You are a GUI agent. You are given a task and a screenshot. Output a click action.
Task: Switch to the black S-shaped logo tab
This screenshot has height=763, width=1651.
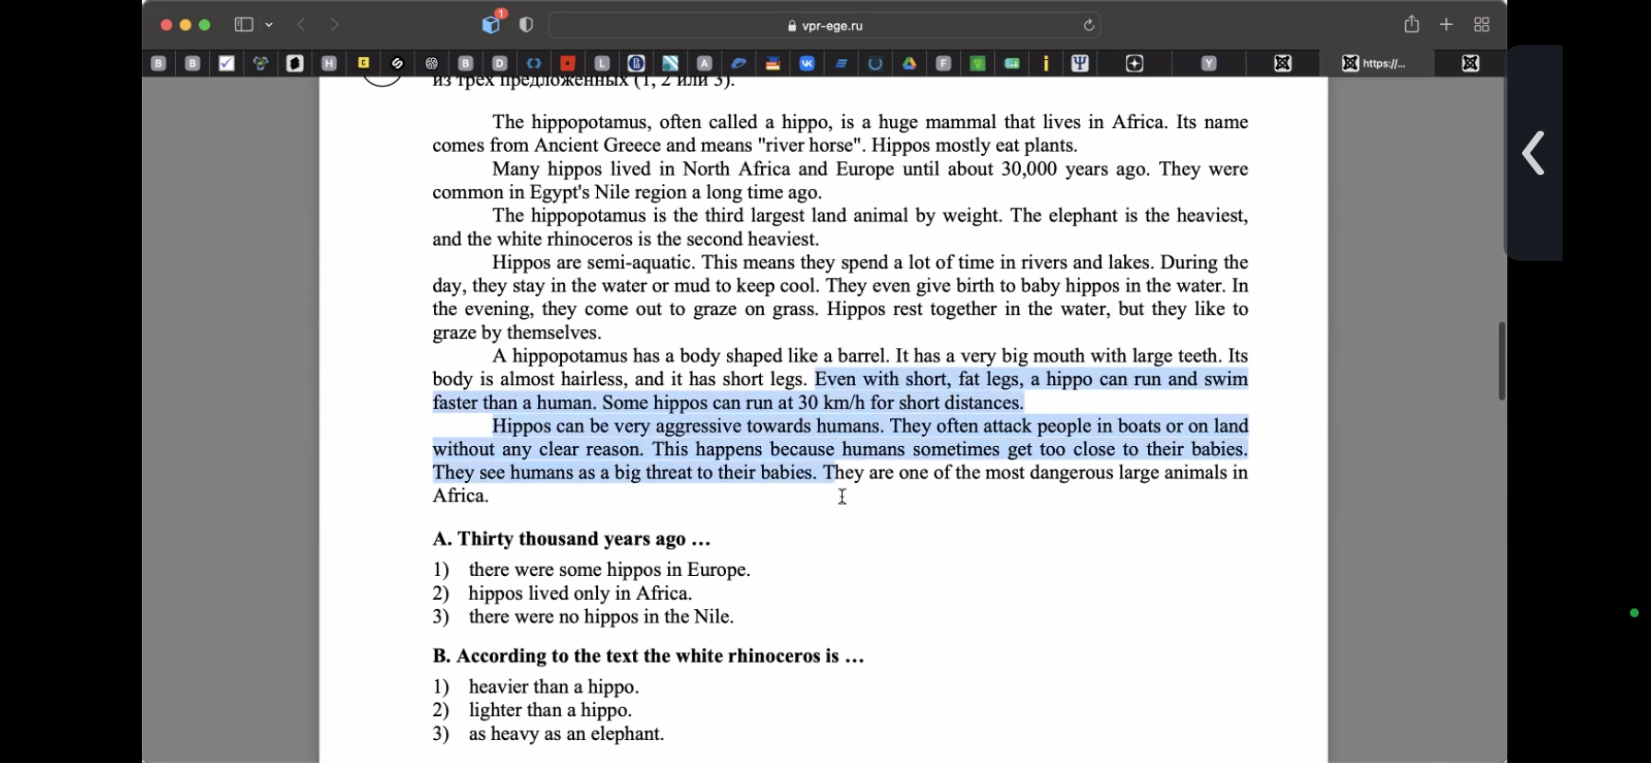click(397, 63)
